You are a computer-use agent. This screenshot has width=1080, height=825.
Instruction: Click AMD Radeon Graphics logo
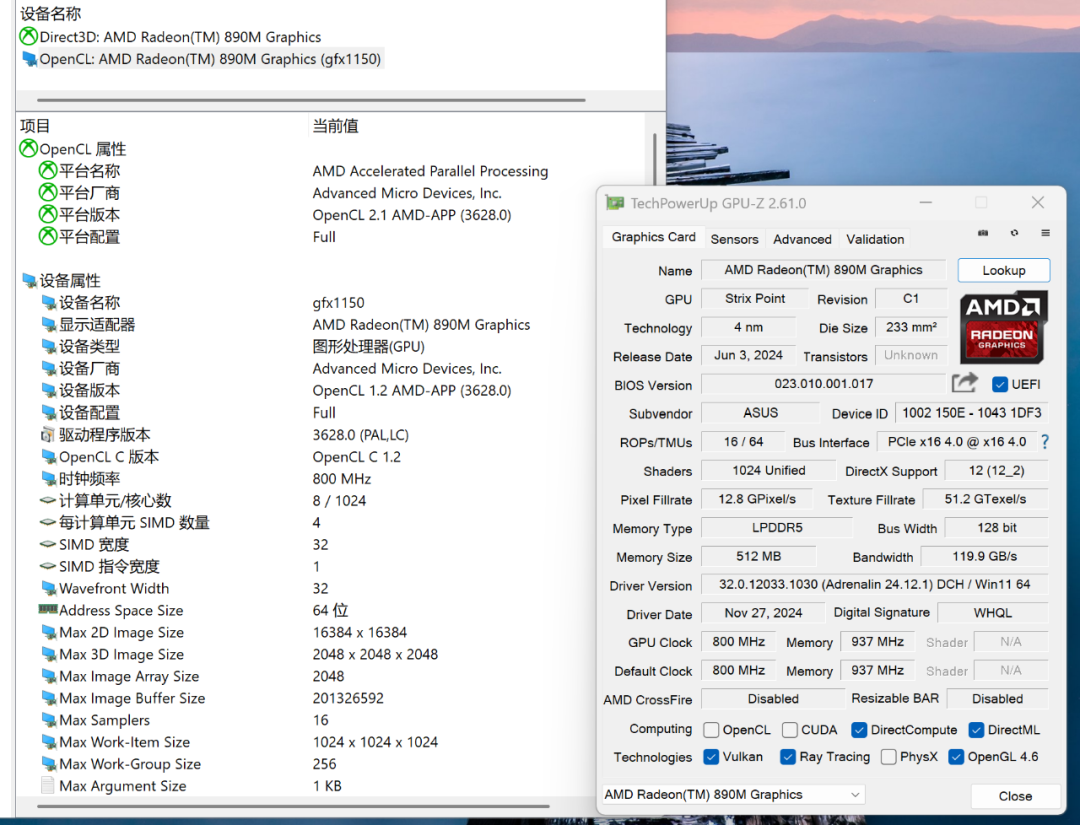pos(1003,326)
